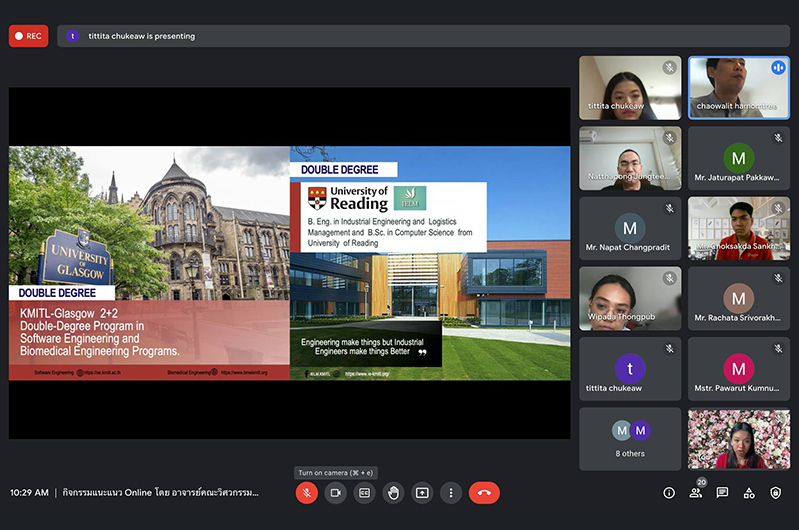Click the speaking indicator on chaowalit's tile

click(778, 67)
